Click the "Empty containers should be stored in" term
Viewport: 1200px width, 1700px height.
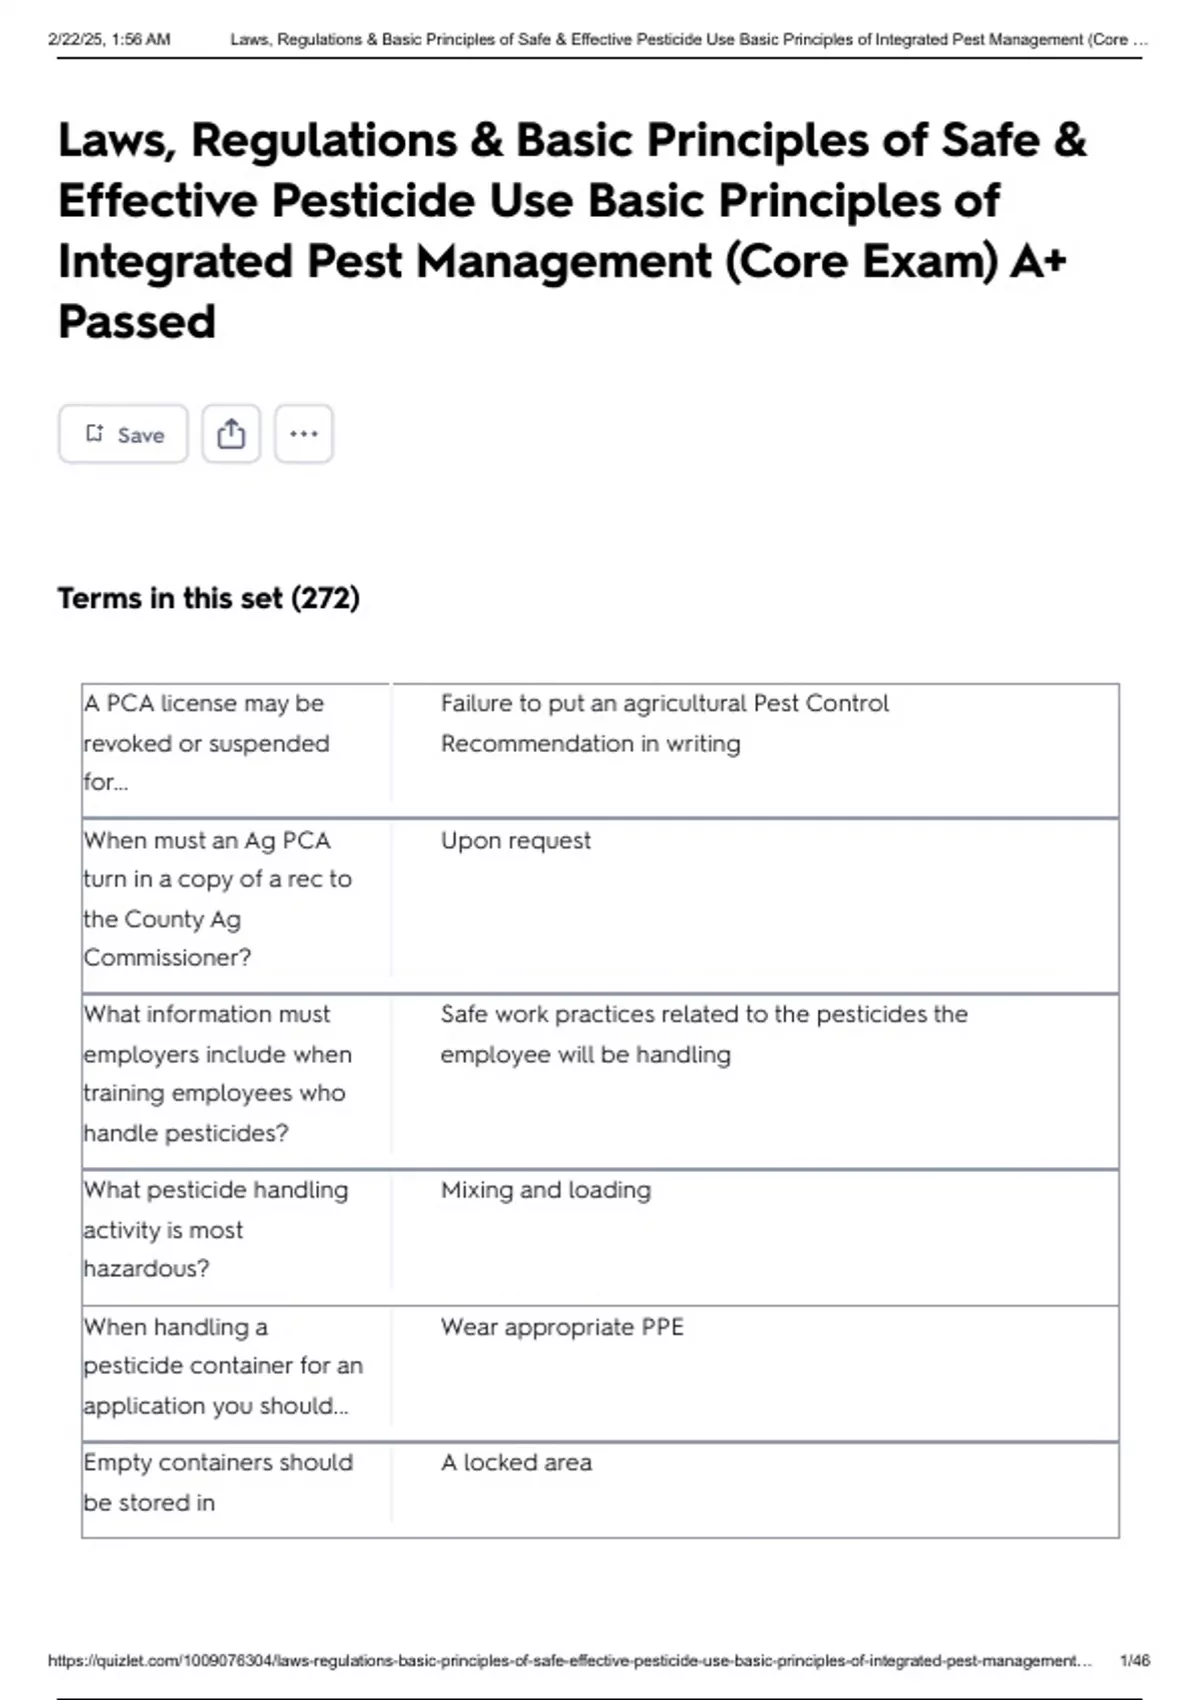pos(217,1482)
